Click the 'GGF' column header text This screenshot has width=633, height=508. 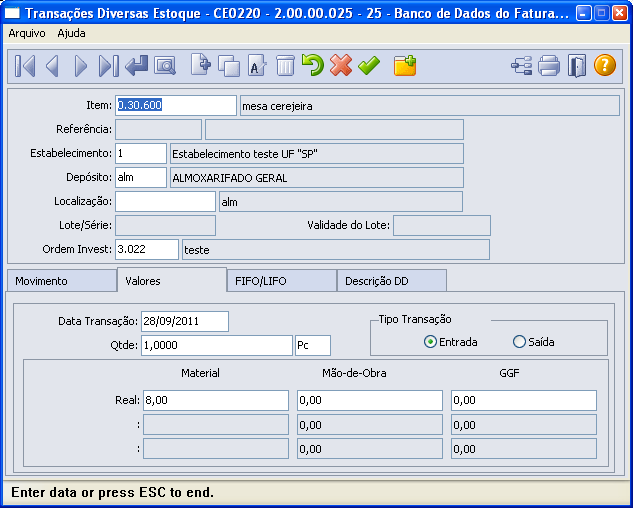coord(509,373)
